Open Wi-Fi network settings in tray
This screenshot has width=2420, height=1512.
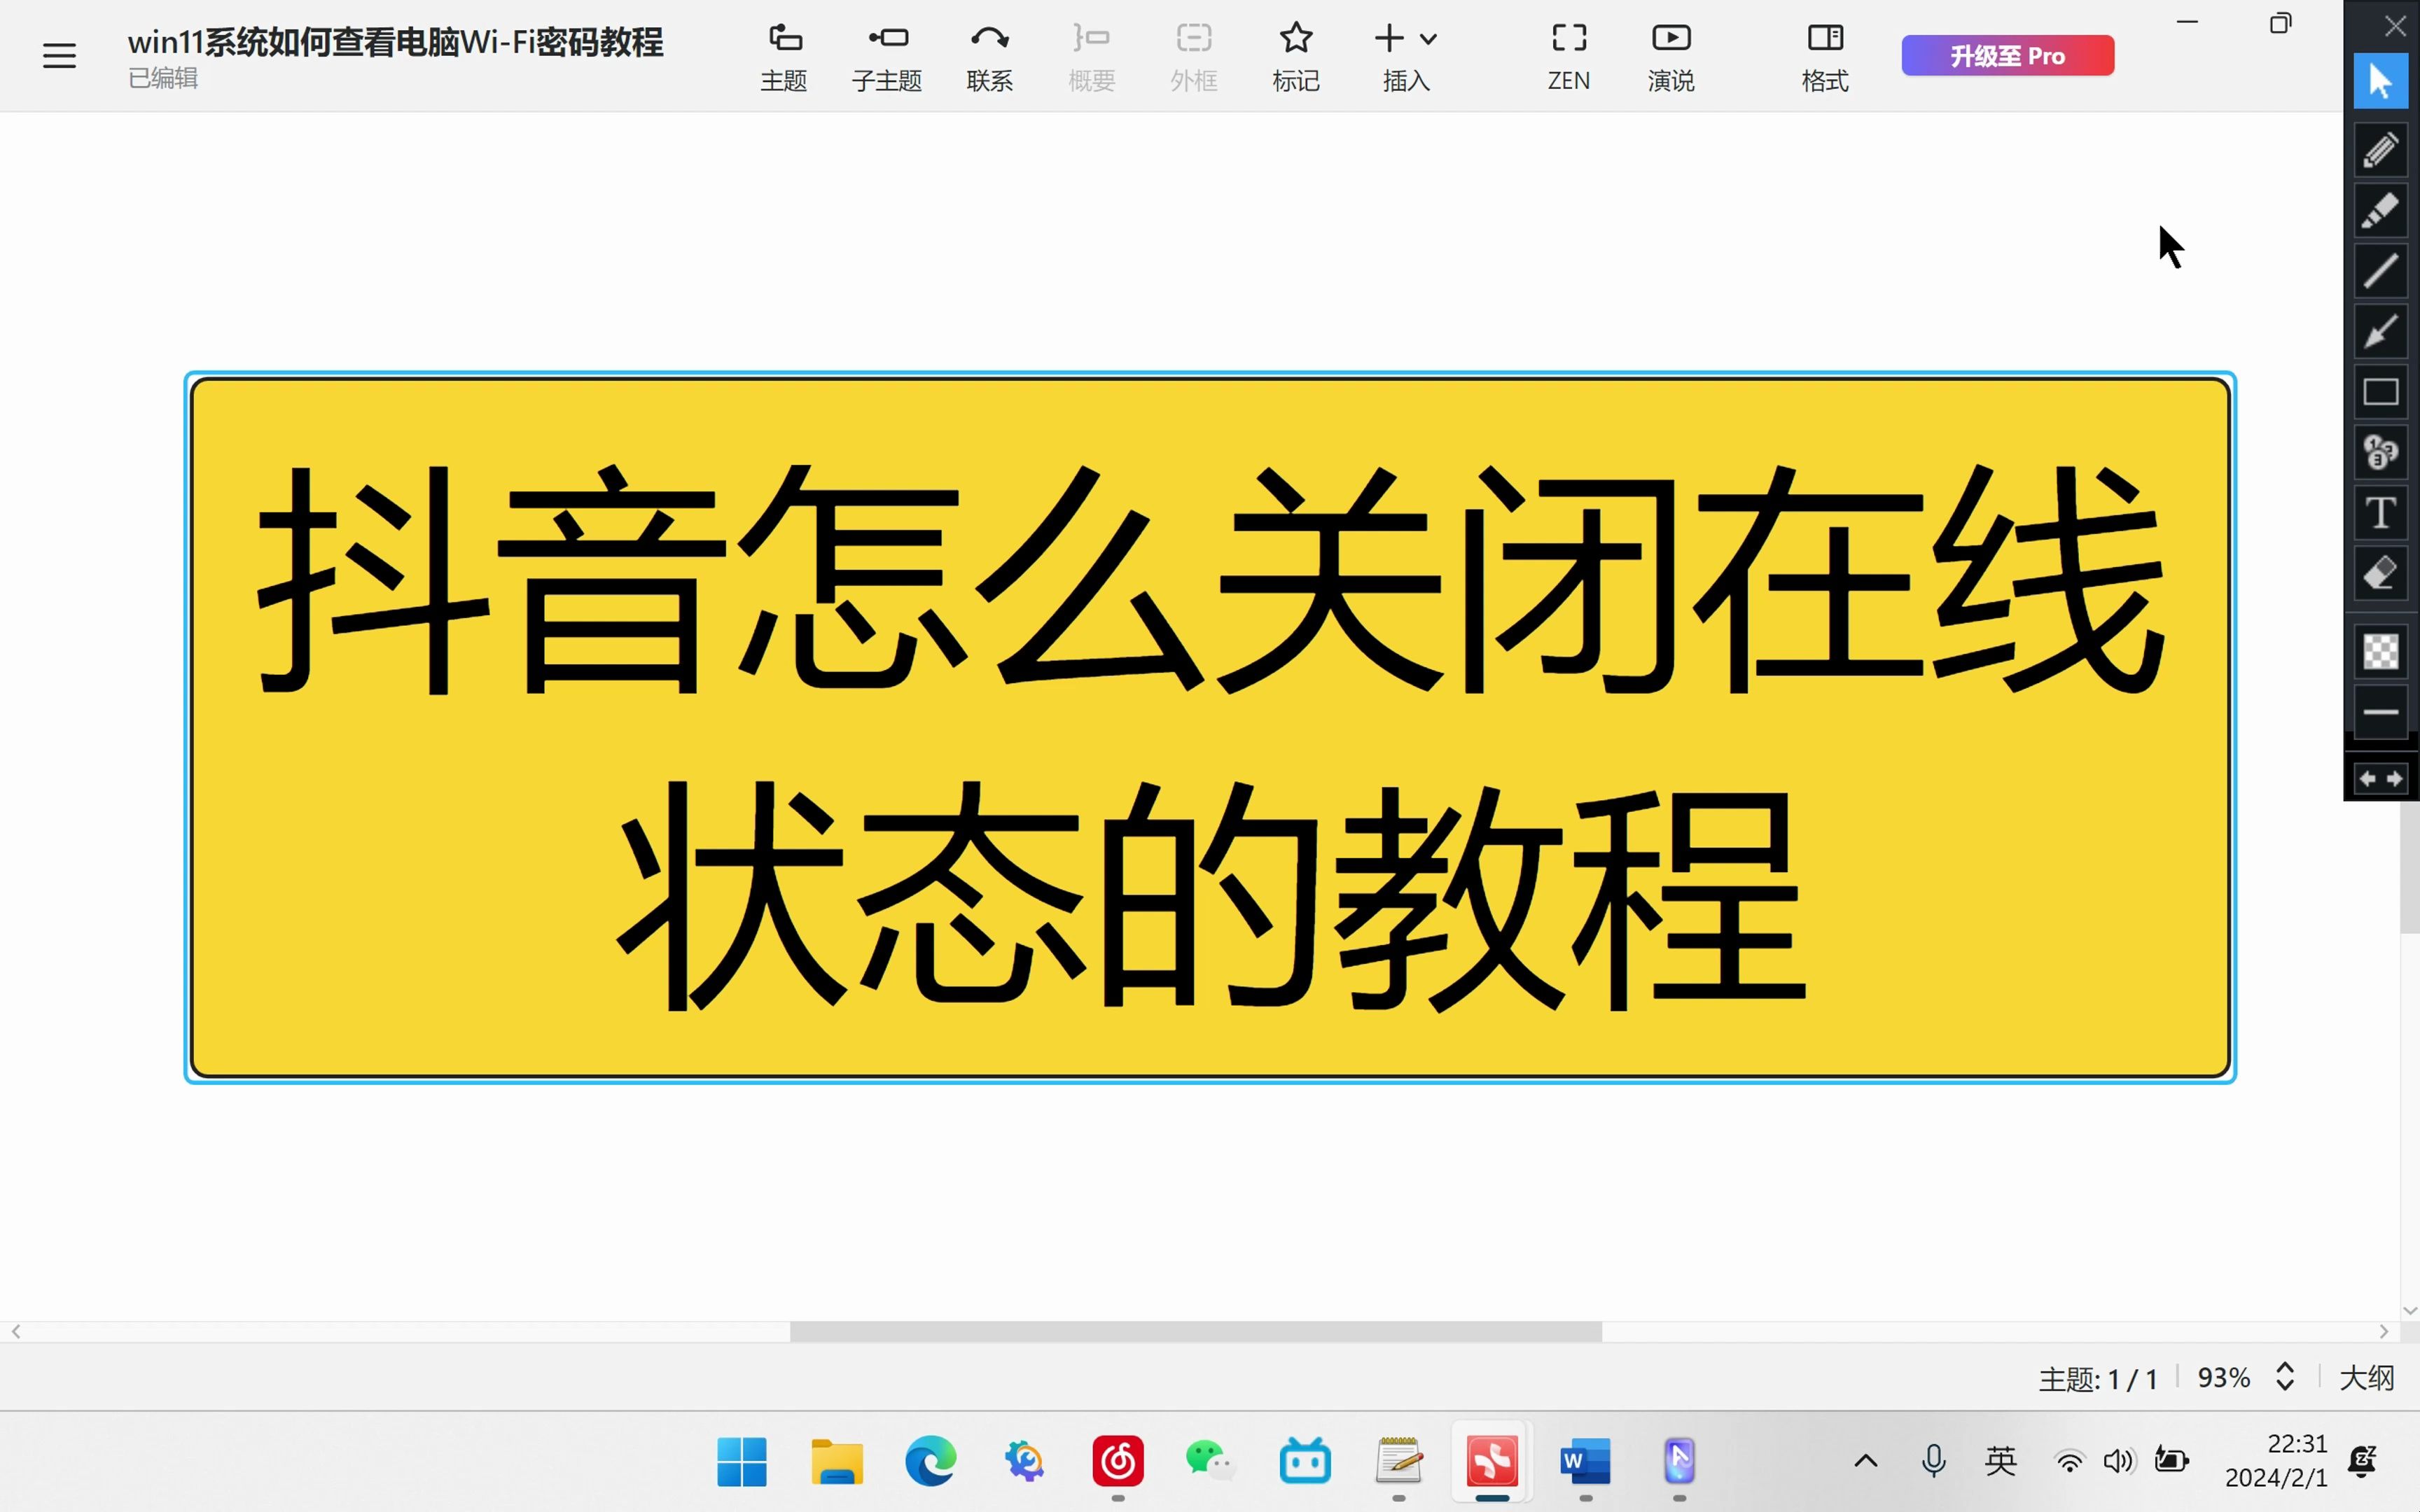2069,1462
